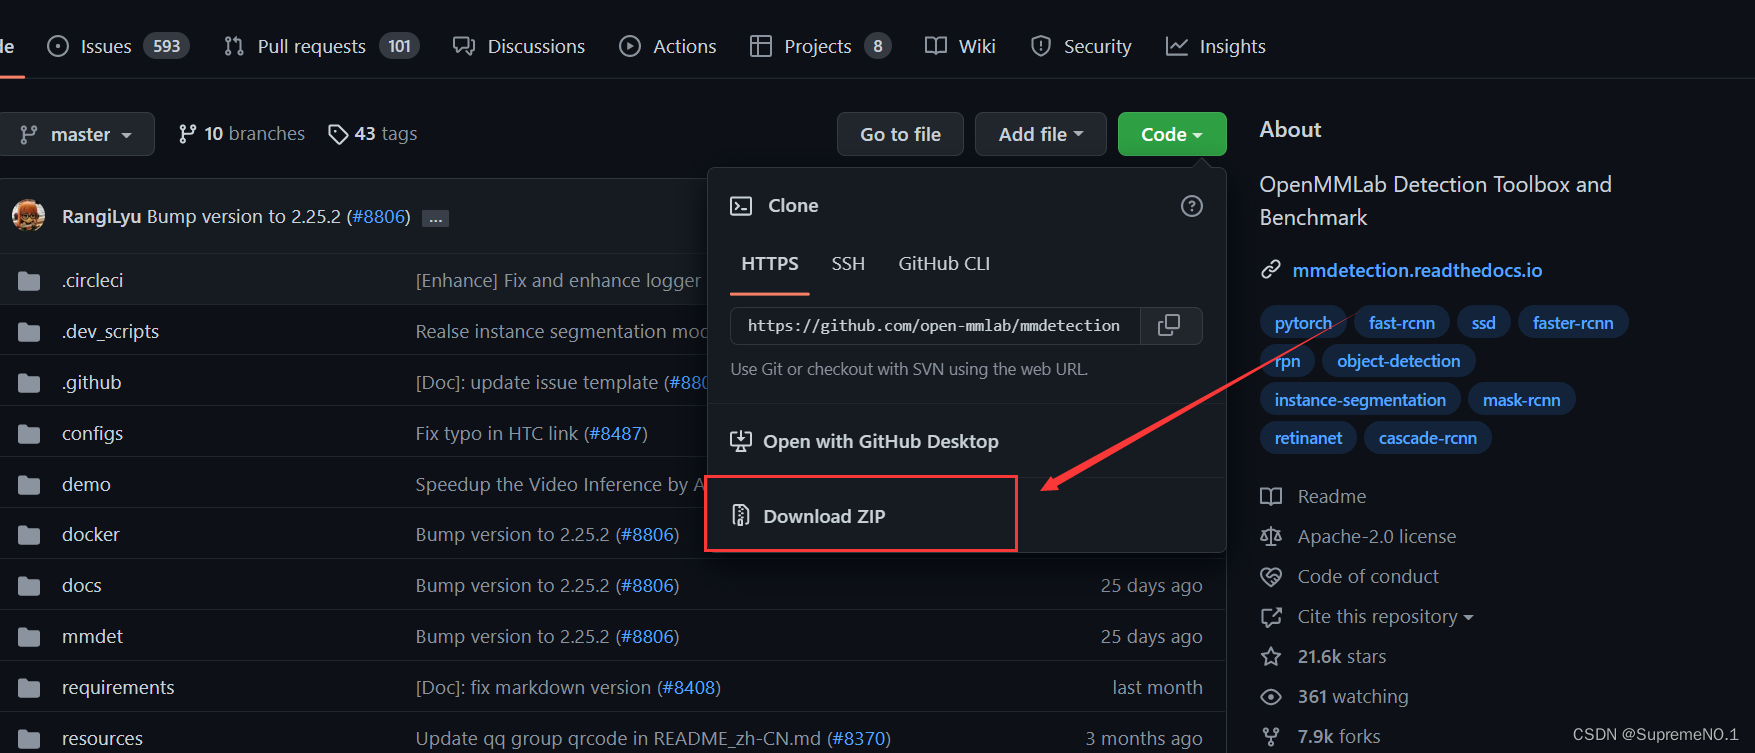View the 10 branches link
Screen dimensions: 1755x753
pyautogui.click(x=241, y=134)
